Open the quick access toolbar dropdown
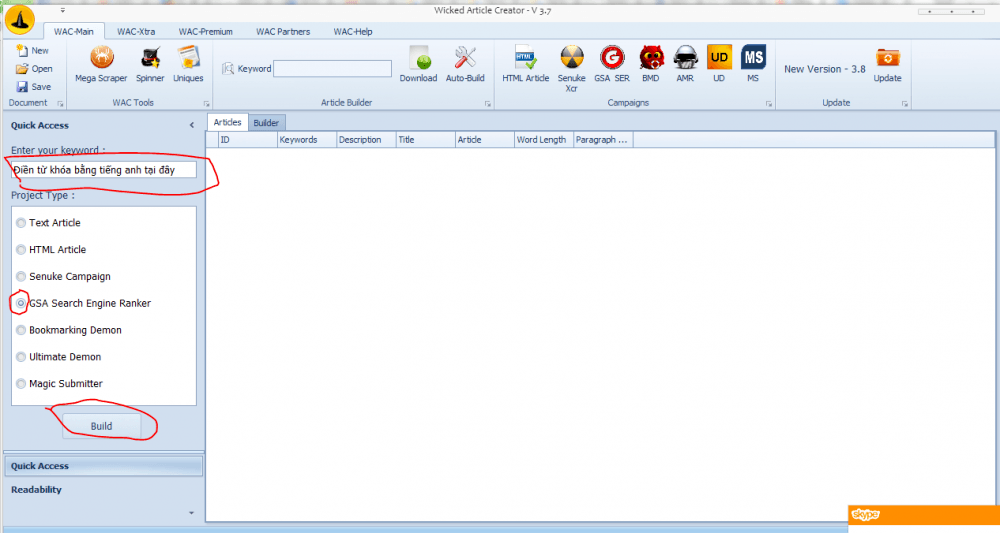Screen dimensions: 1000x533 tap(62, 10)
